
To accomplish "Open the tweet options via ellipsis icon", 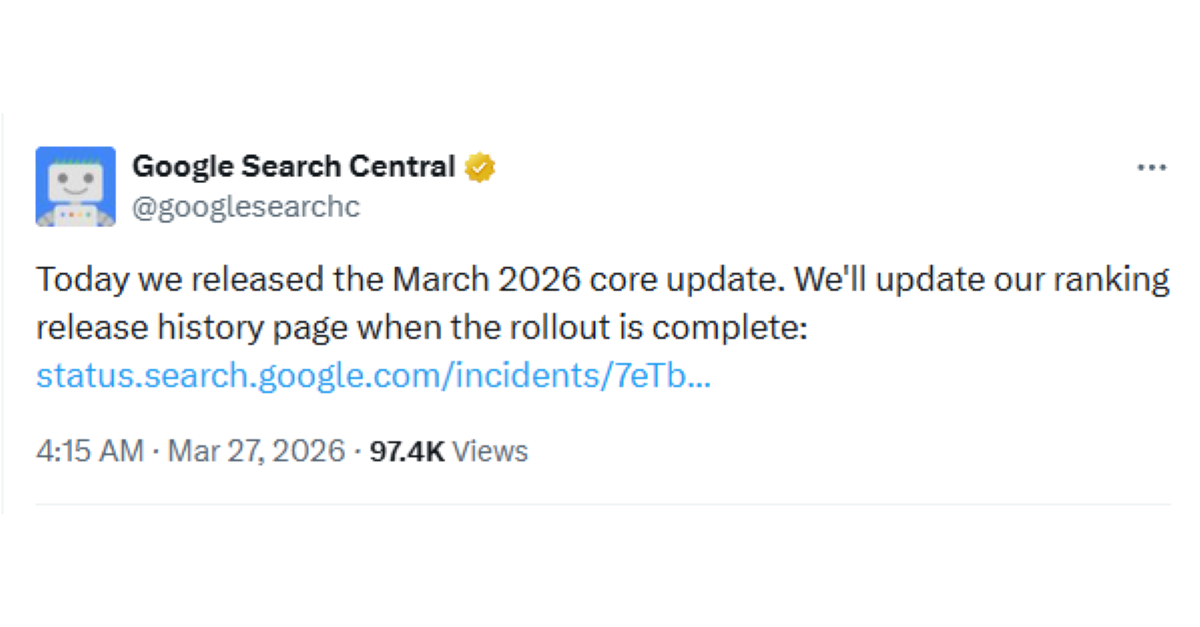I will (1152, 167).
